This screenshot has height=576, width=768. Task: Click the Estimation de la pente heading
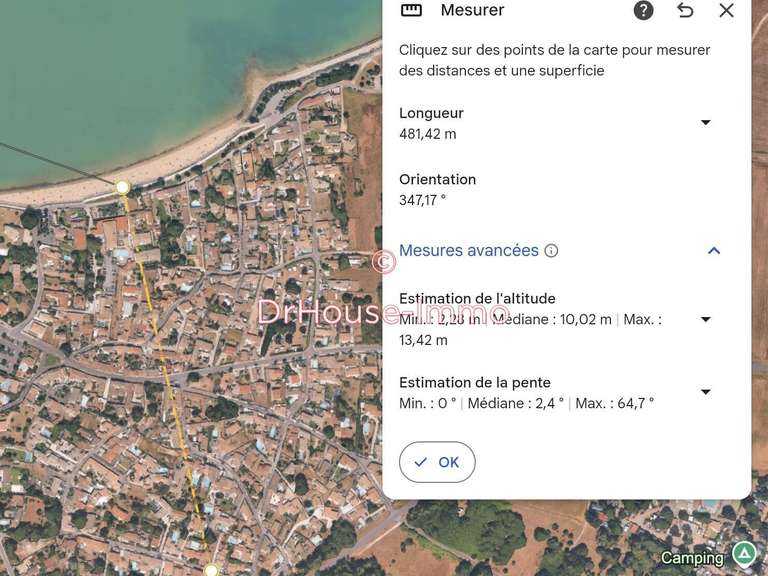(x=475, y=383)
